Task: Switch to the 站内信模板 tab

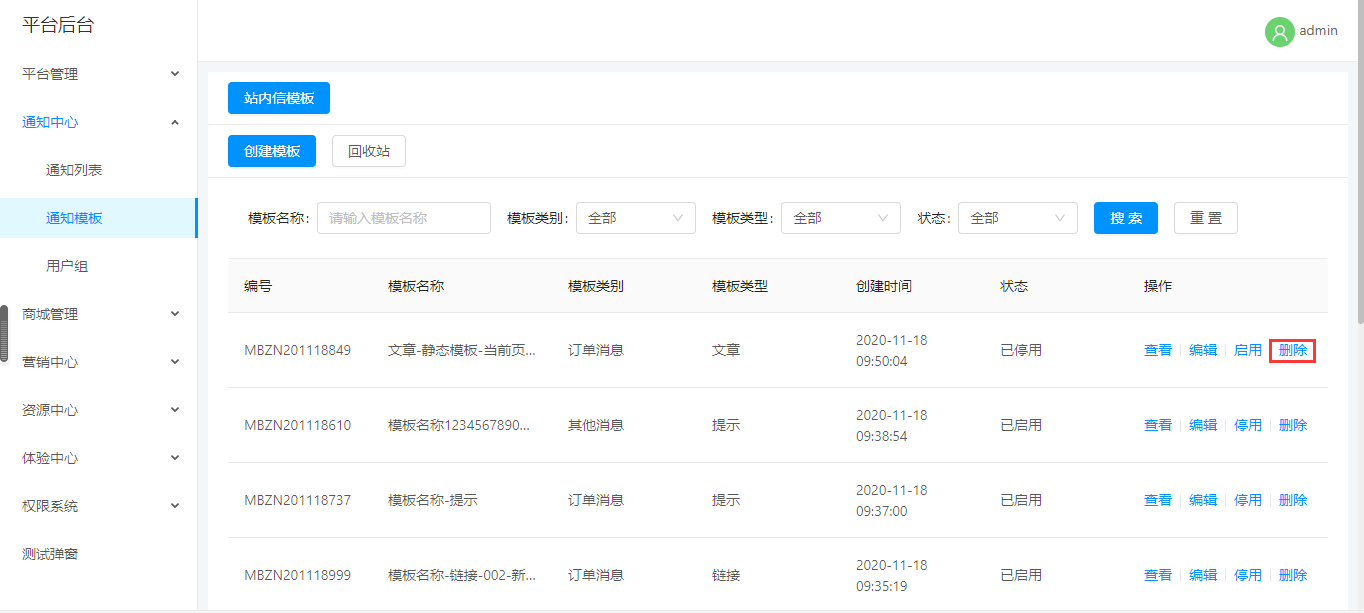Action: 279,98
